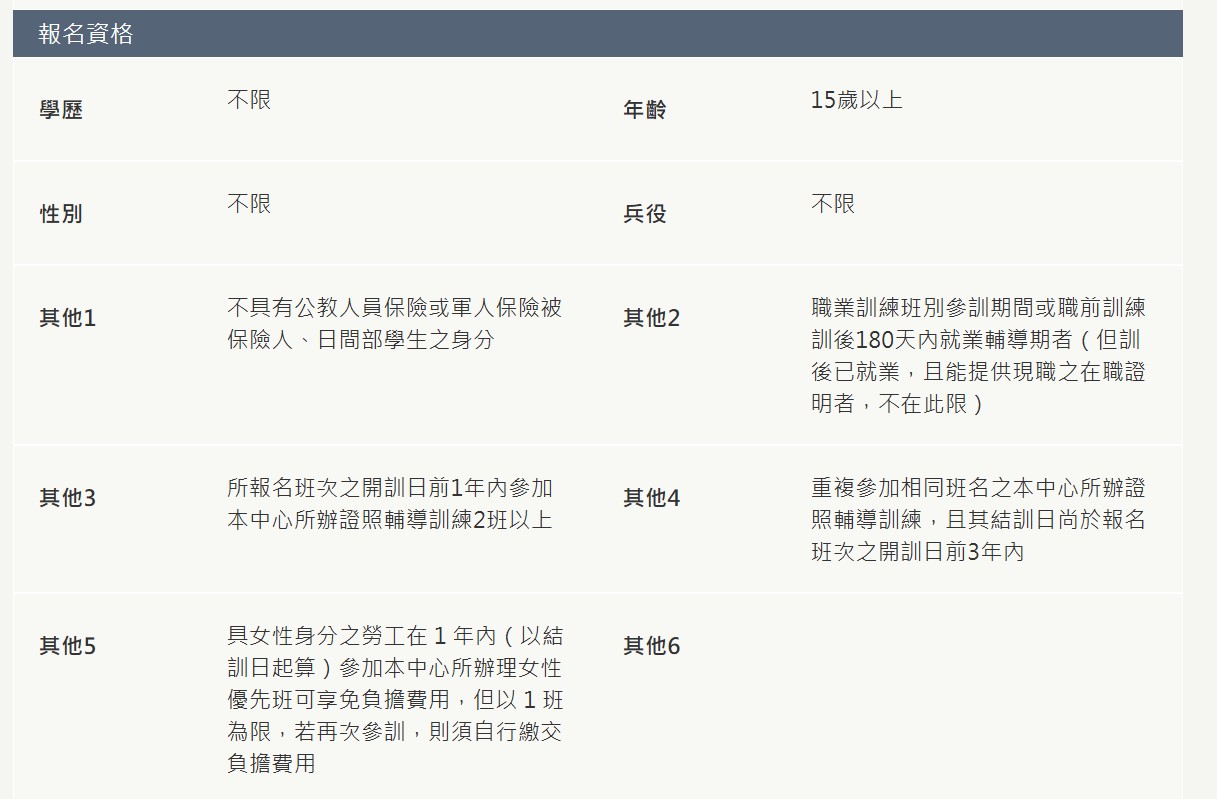Click the 其他2 row label

tap(651, 318)
